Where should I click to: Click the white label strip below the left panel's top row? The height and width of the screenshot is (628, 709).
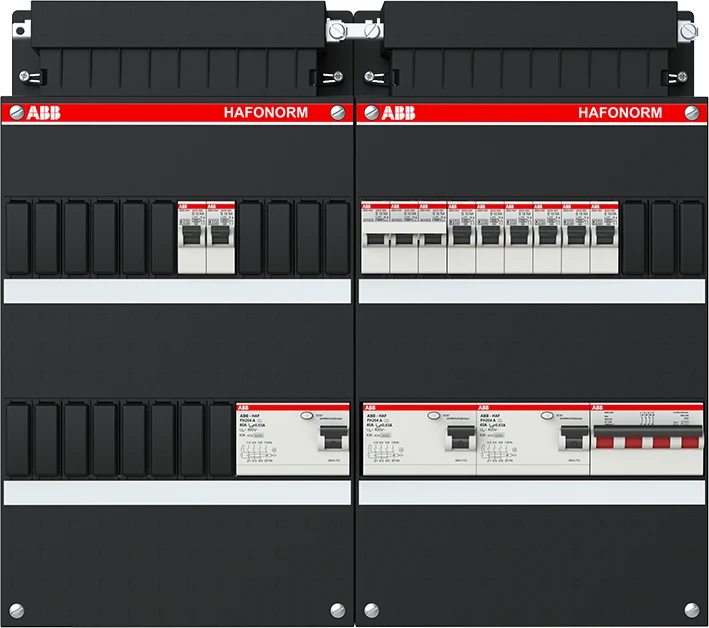178,291
